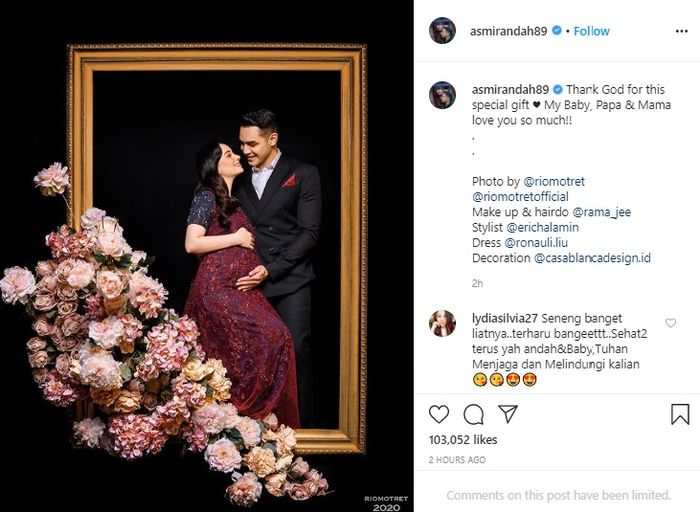Viewport: 700px width, 512px height.
Task: Open asmirandah89 username in the caption
Action: pos(510,89)
